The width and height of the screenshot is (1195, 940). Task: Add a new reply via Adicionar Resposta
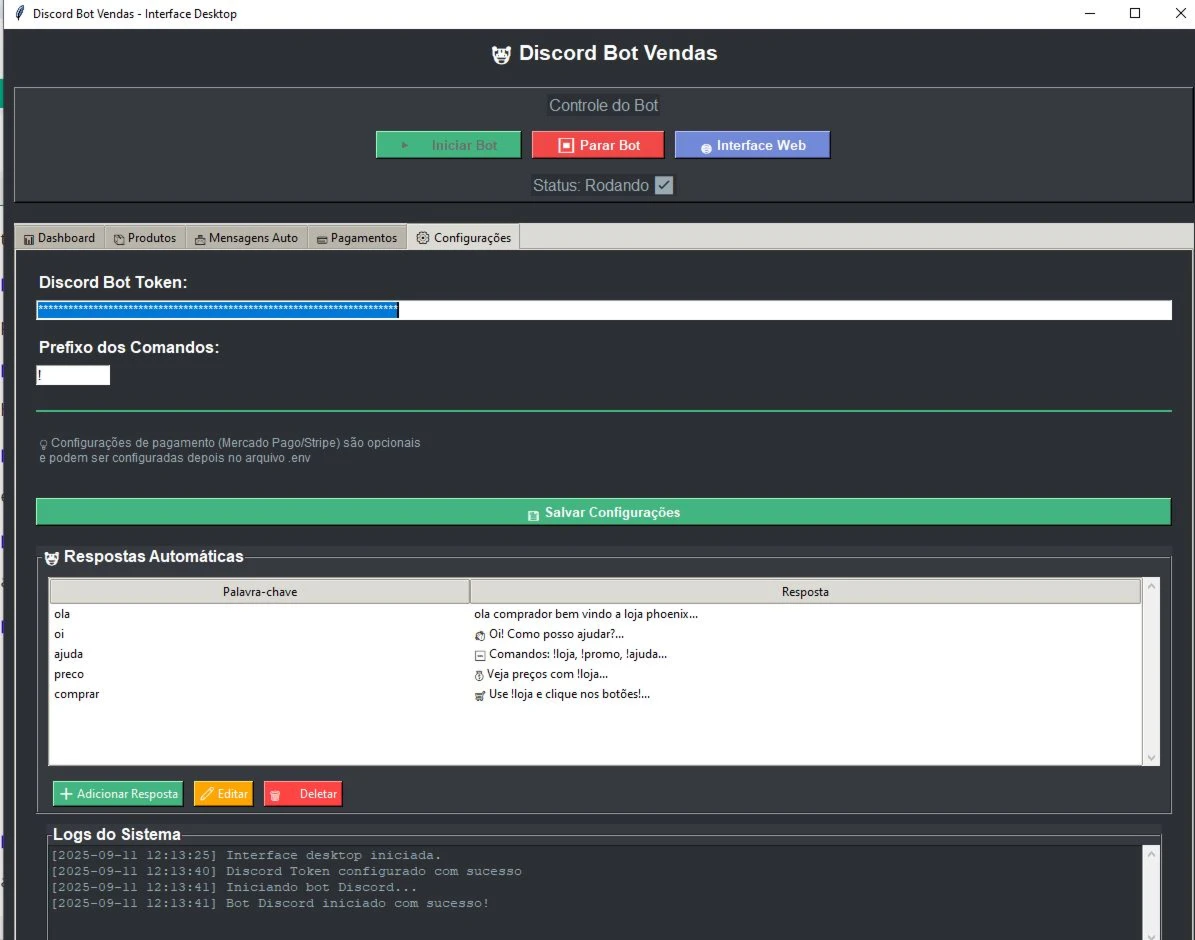tap(118, 794)
